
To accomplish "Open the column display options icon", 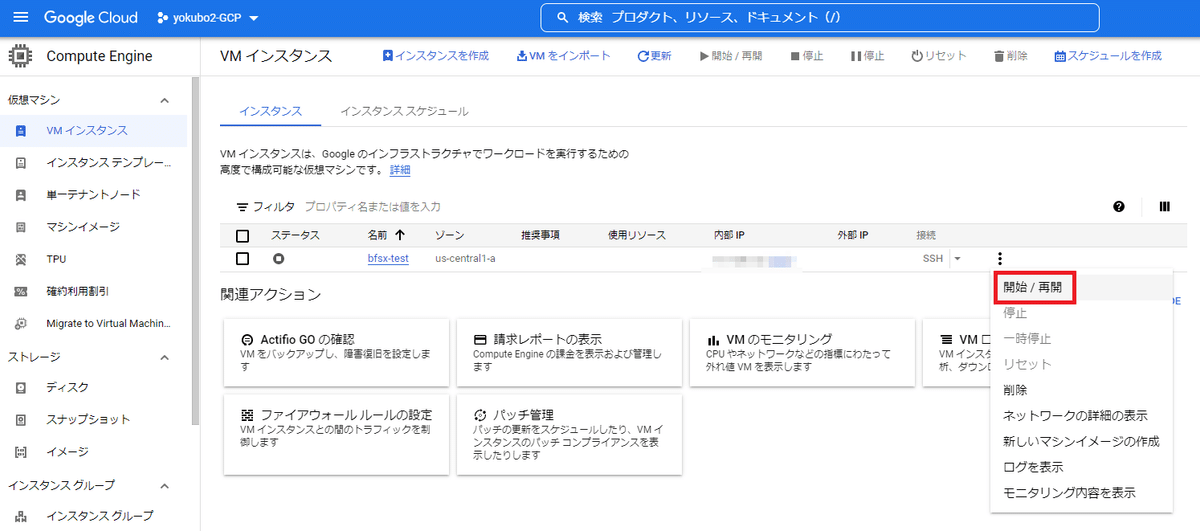I will click(1164, 207).
